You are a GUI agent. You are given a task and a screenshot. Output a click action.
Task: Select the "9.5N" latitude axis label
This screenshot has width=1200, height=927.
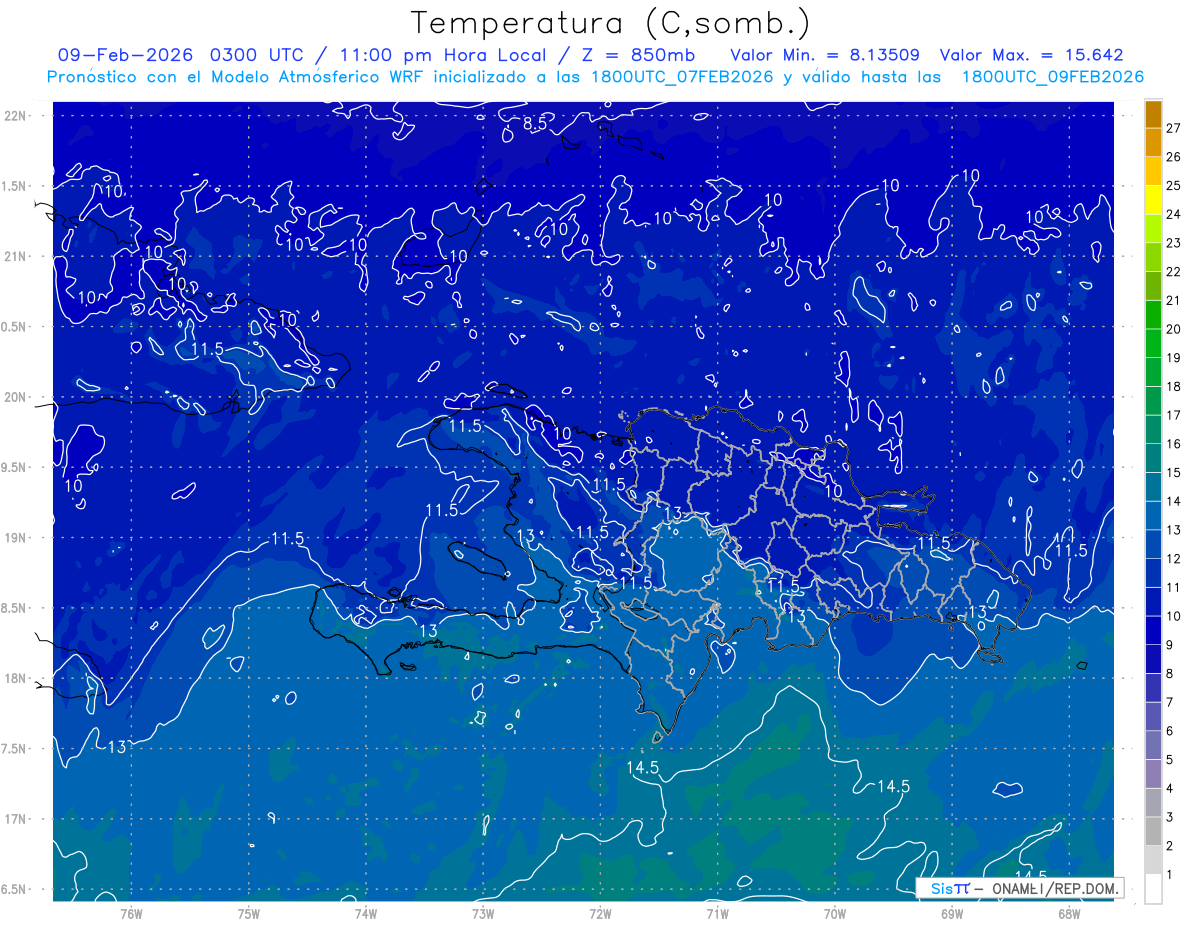(15, 467)
